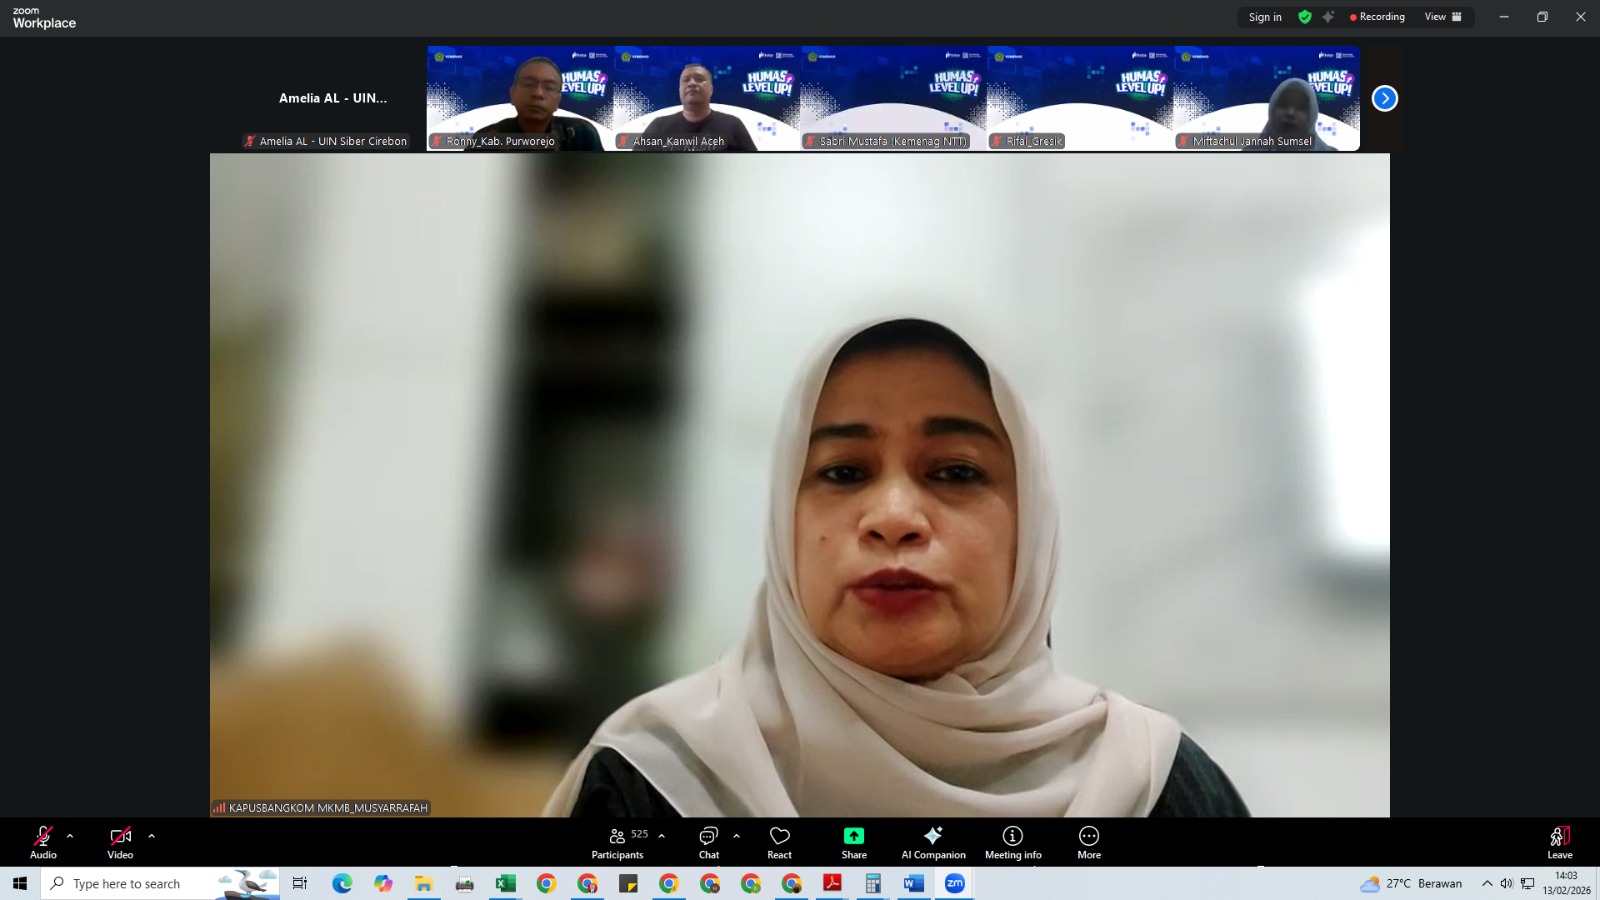Leave the meeting
This screenshot has height=900, width=1600.
click(x=1559, y=842)
